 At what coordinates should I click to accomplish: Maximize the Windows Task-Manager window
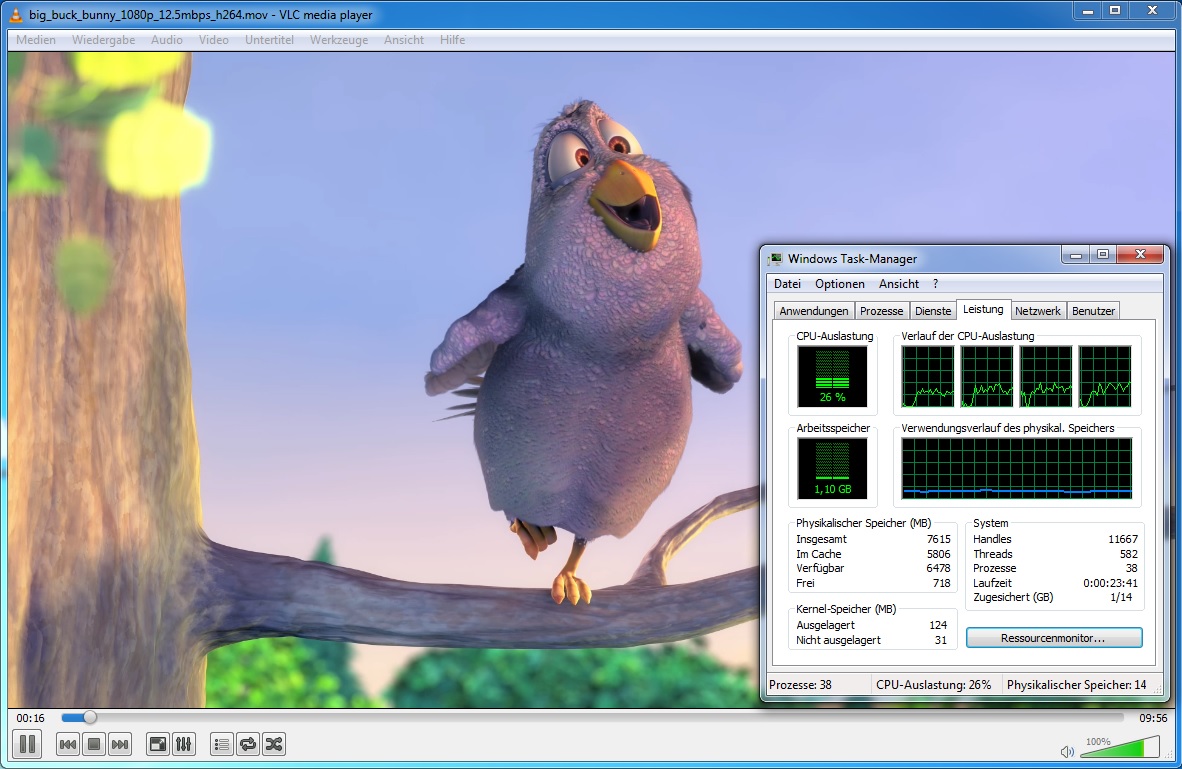coord(1103,255)
